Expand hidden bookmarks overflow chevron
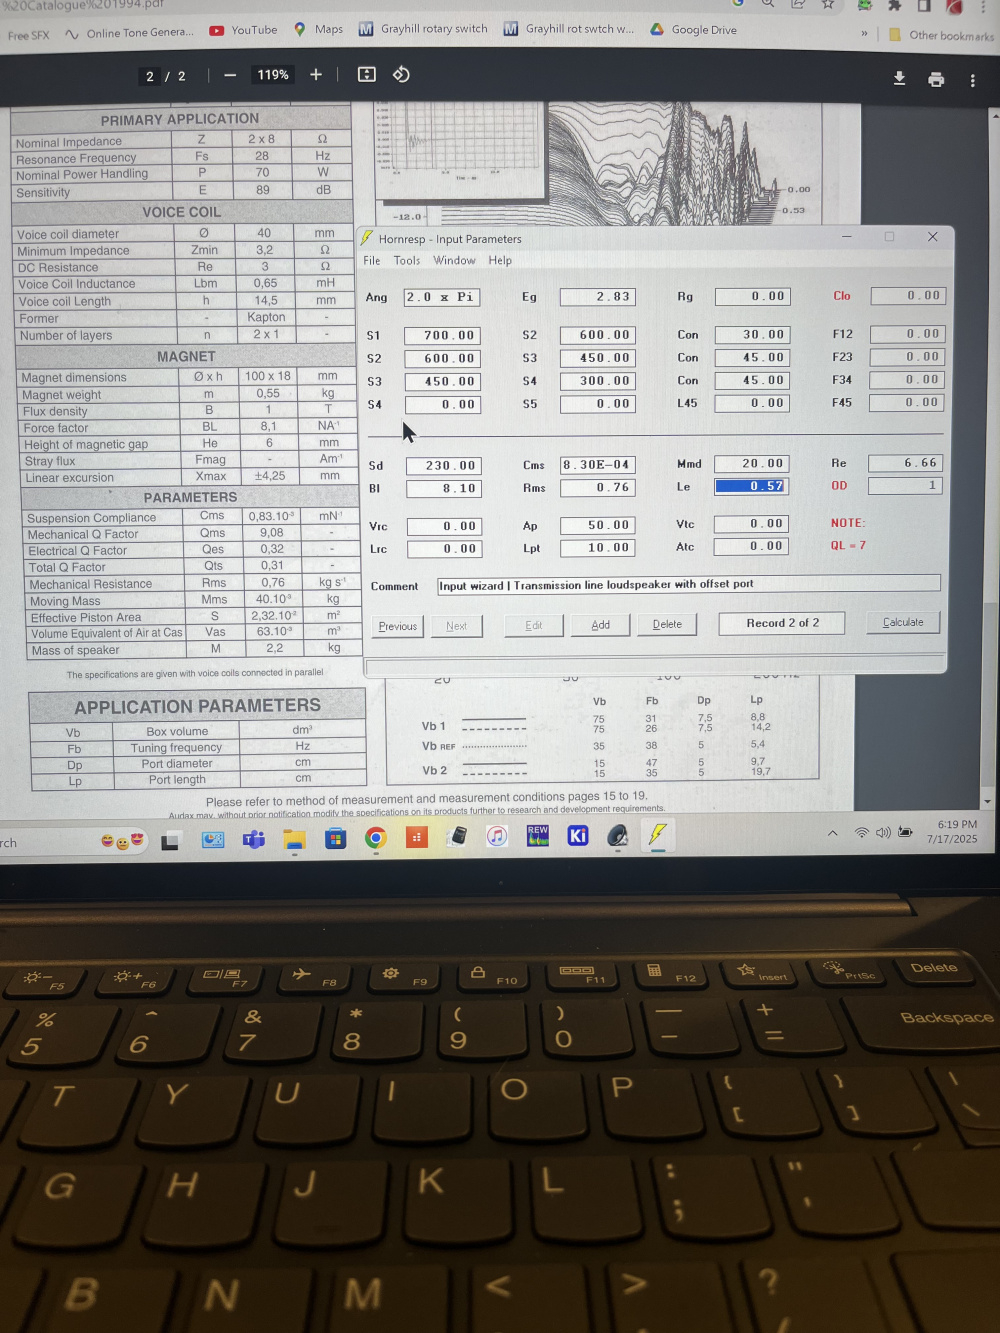 pyautogui.click(x=864, y=33)
